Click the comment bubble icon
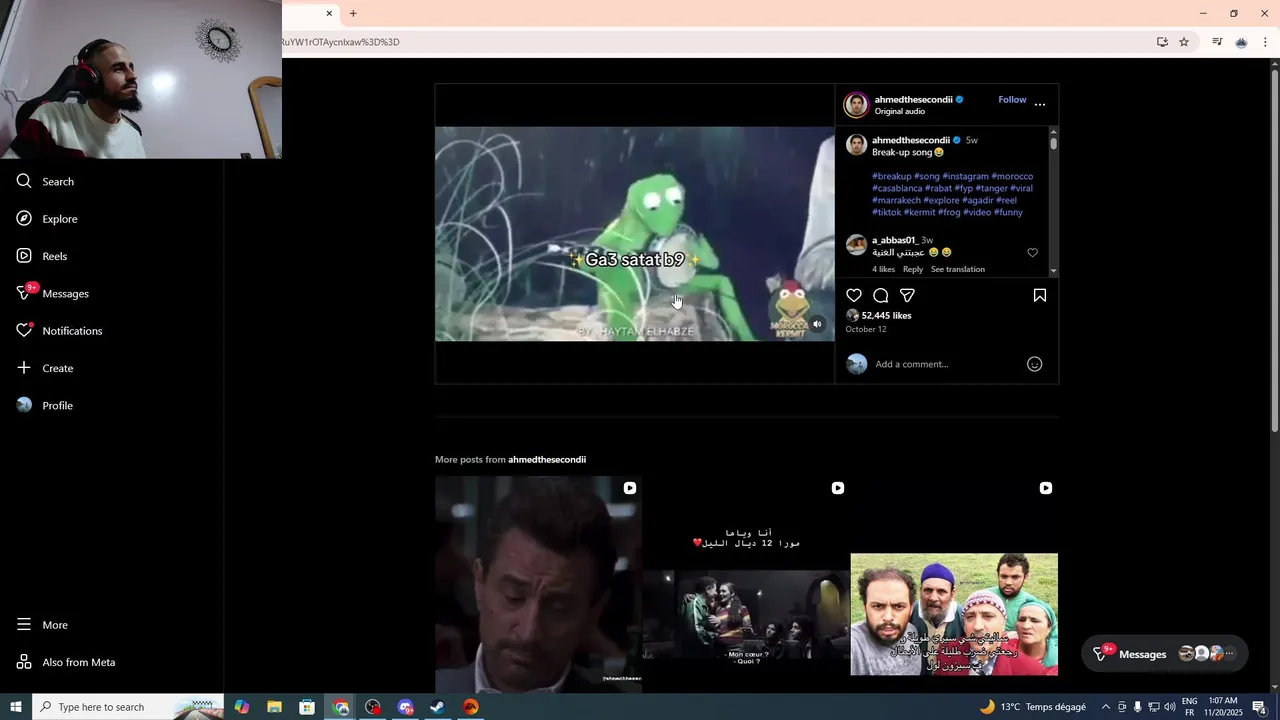The image size is (1280, 720). 881,295
